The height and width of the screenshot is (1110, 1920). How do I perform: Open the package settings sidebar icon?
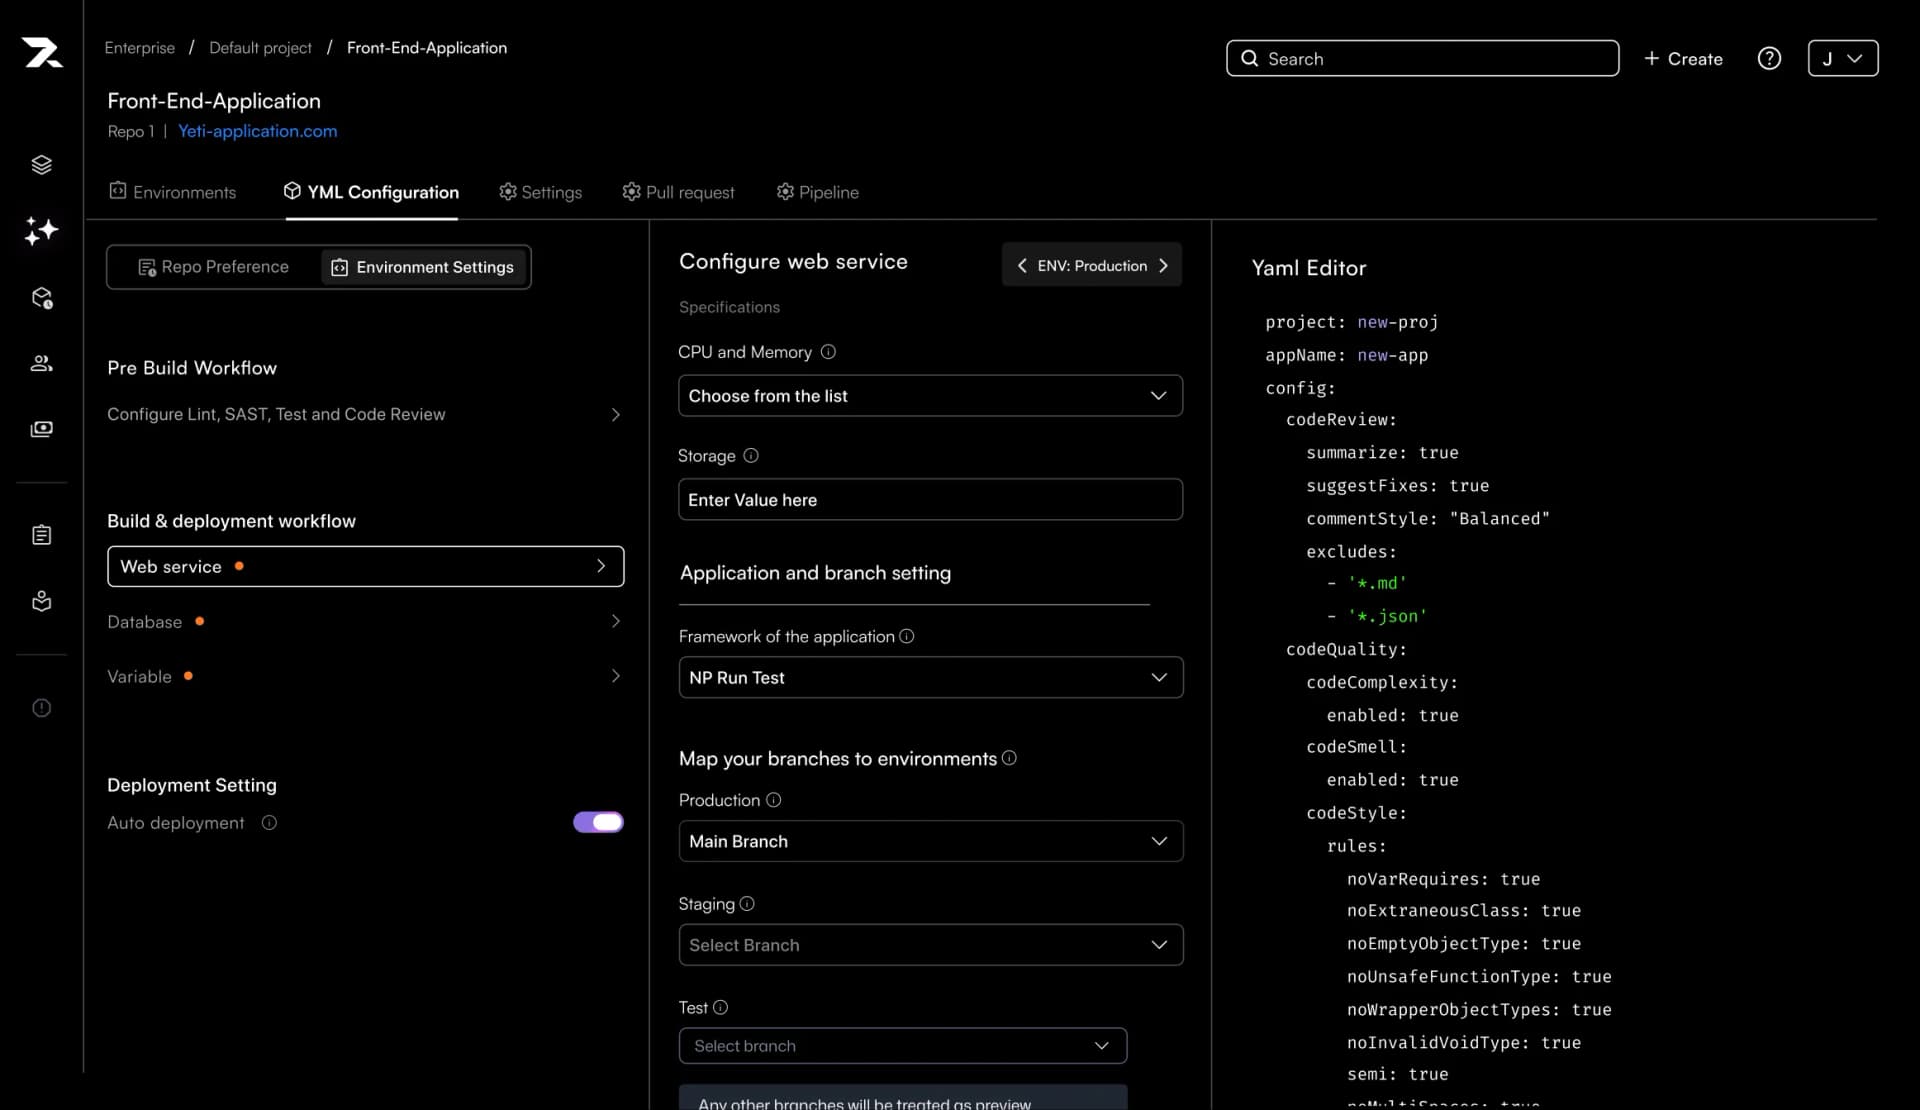41,298
